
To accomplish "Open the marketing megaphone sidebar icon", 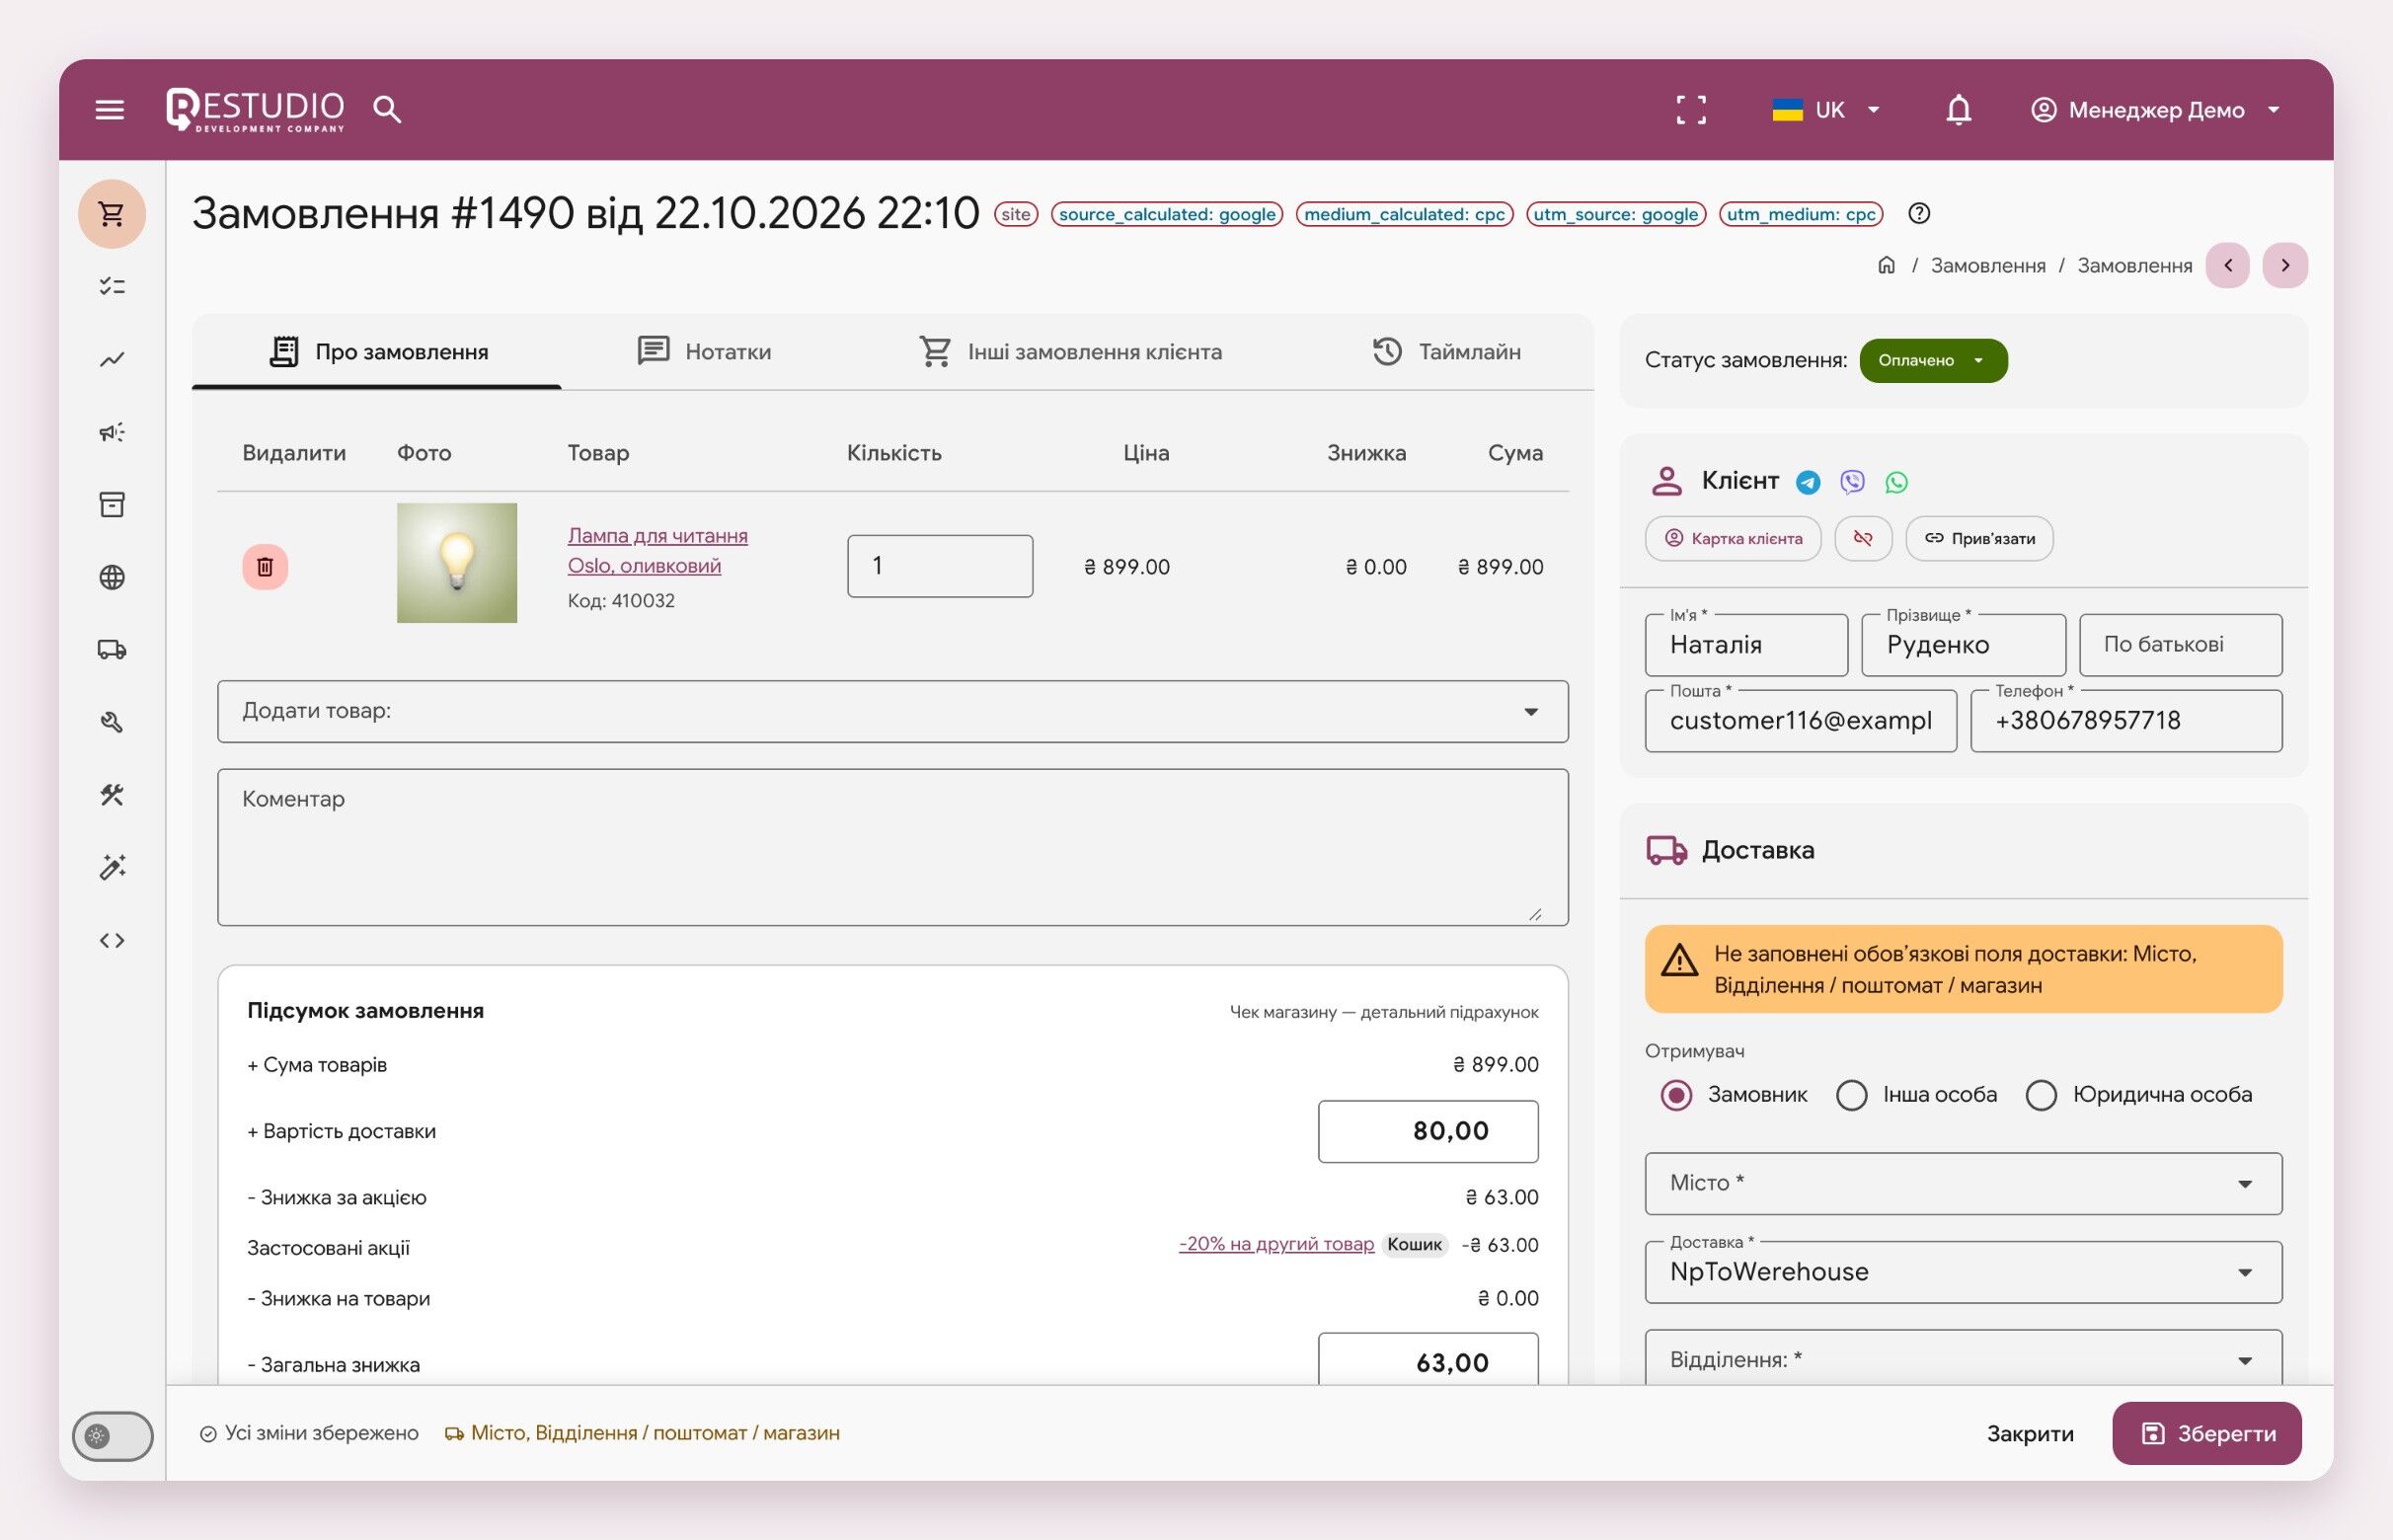I will pos(112,432).
